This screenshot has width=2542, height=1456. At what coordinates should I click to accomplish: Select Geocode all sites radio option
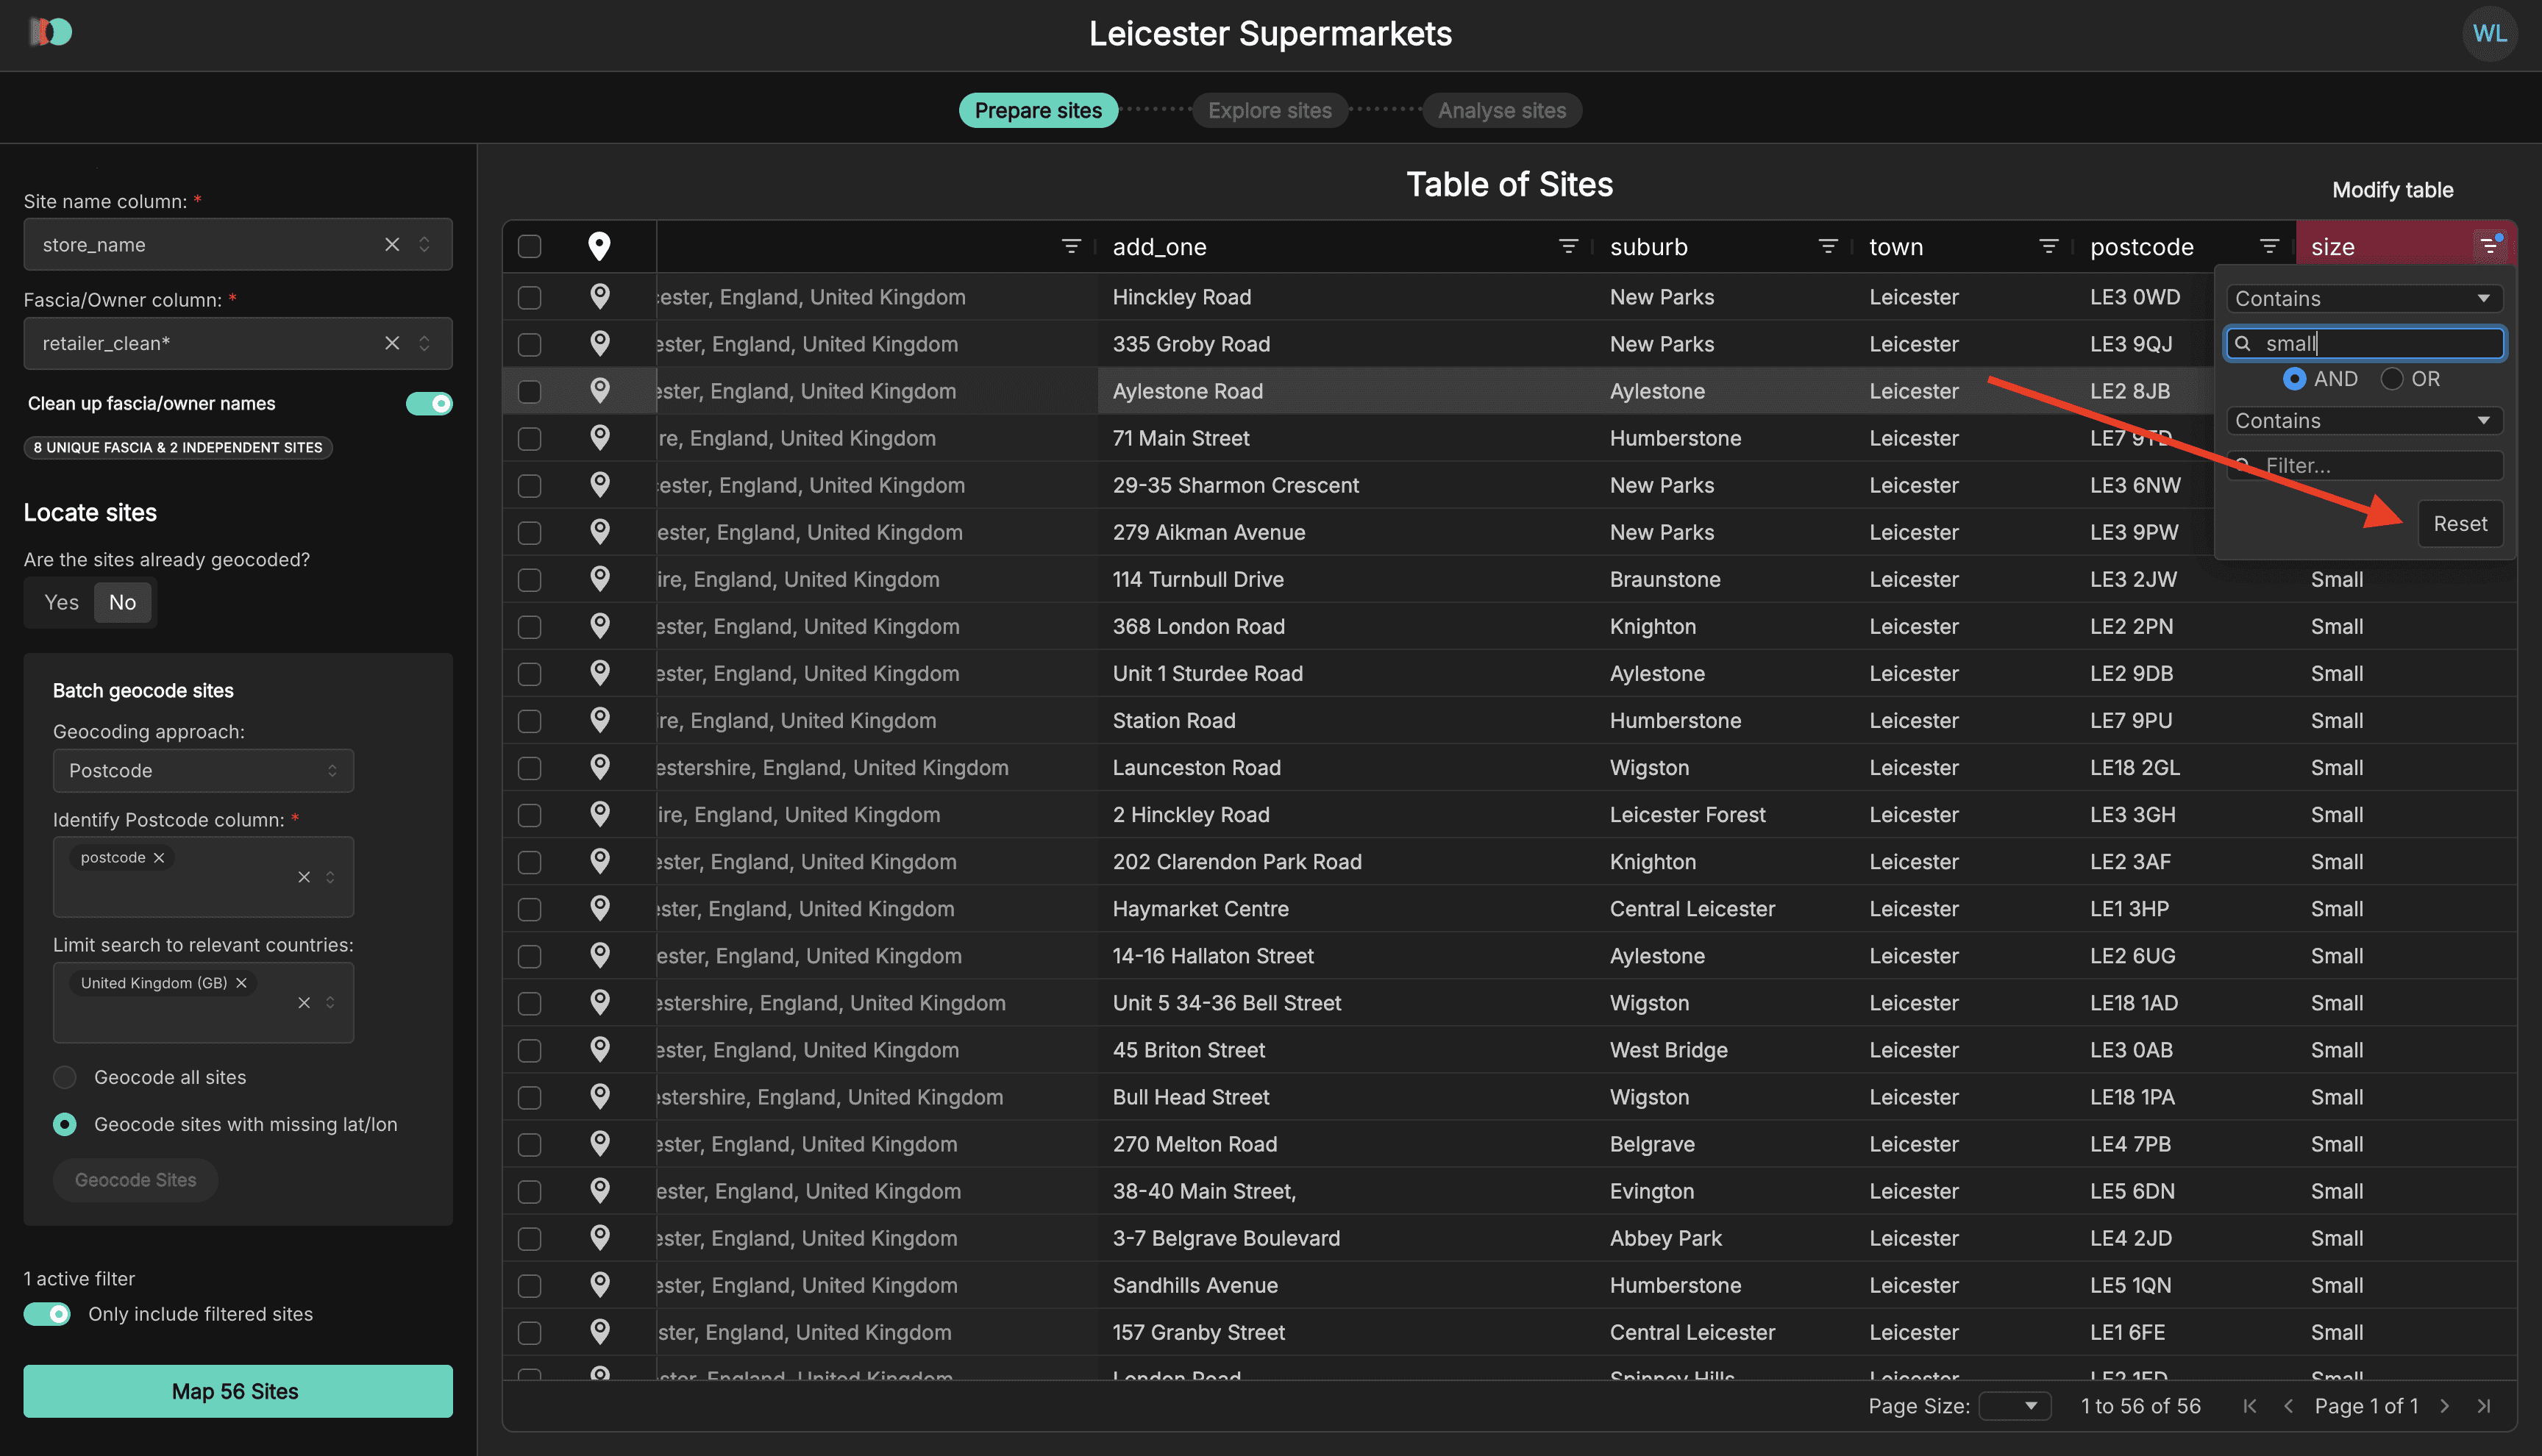(65, 1077)
